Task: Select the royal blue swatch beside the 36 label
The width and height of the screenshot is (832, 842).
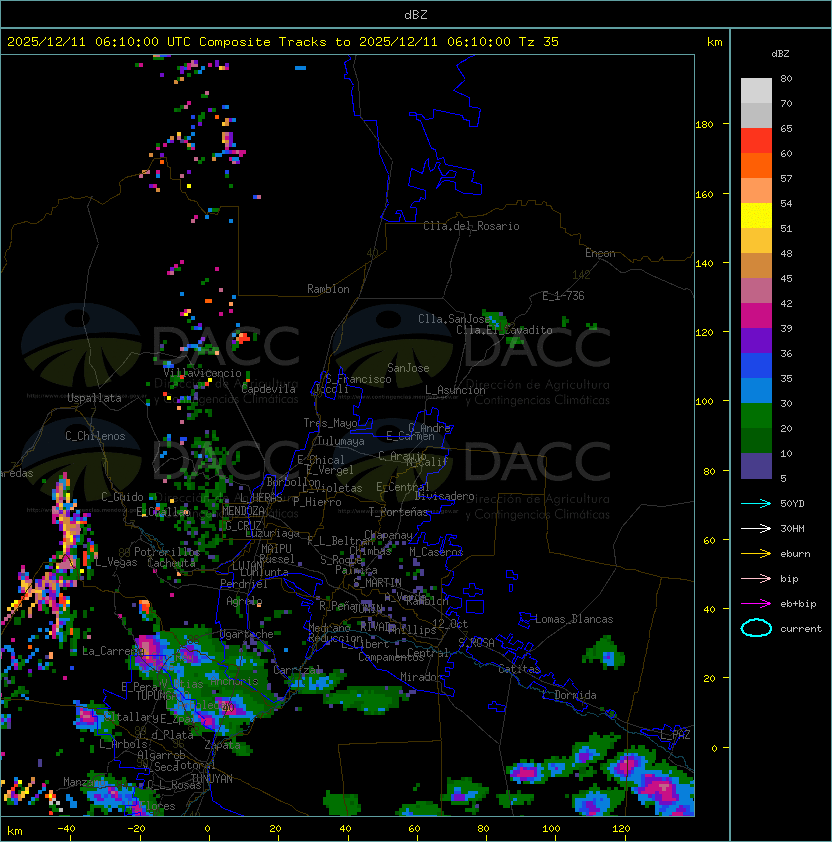Action: point(756,366)
